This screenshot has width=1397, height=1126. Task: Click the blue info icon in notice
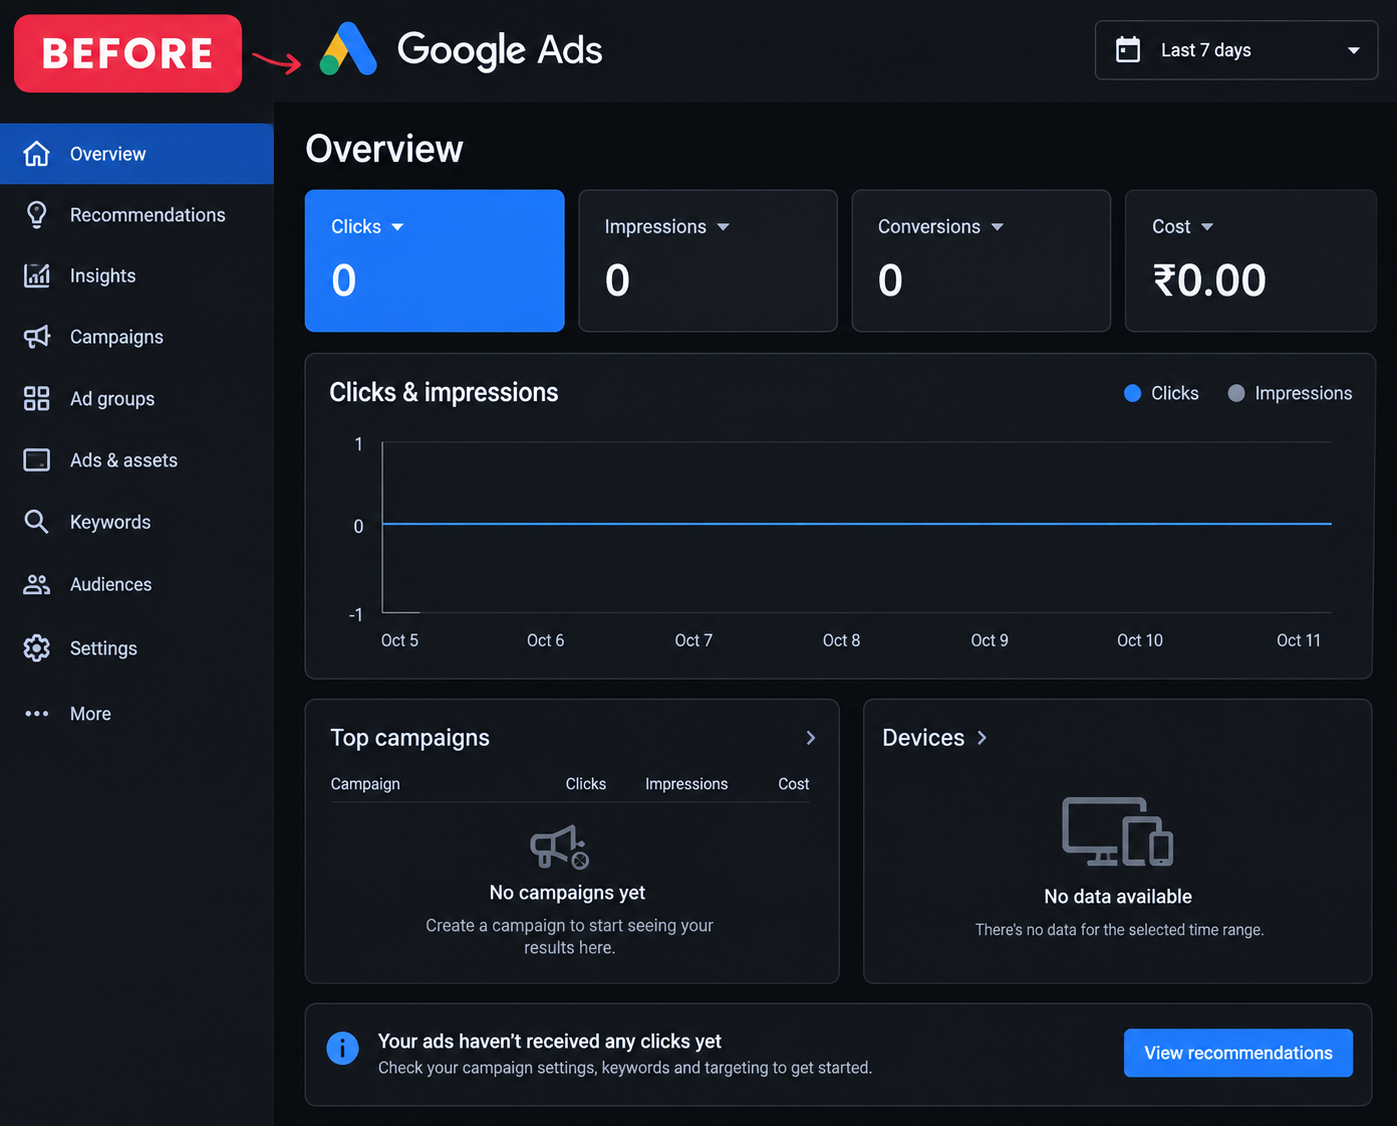(x=342, y=1048)
